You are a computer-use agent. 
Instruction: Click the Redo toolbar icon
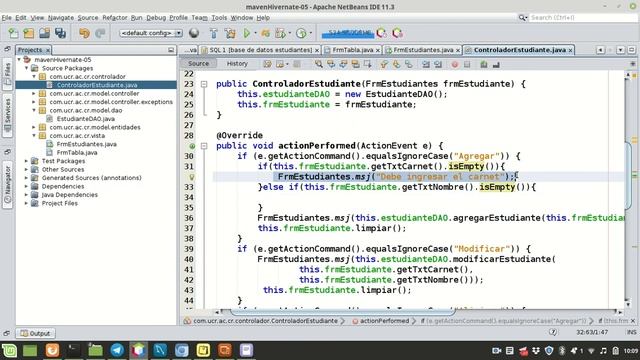click(100, 33)
